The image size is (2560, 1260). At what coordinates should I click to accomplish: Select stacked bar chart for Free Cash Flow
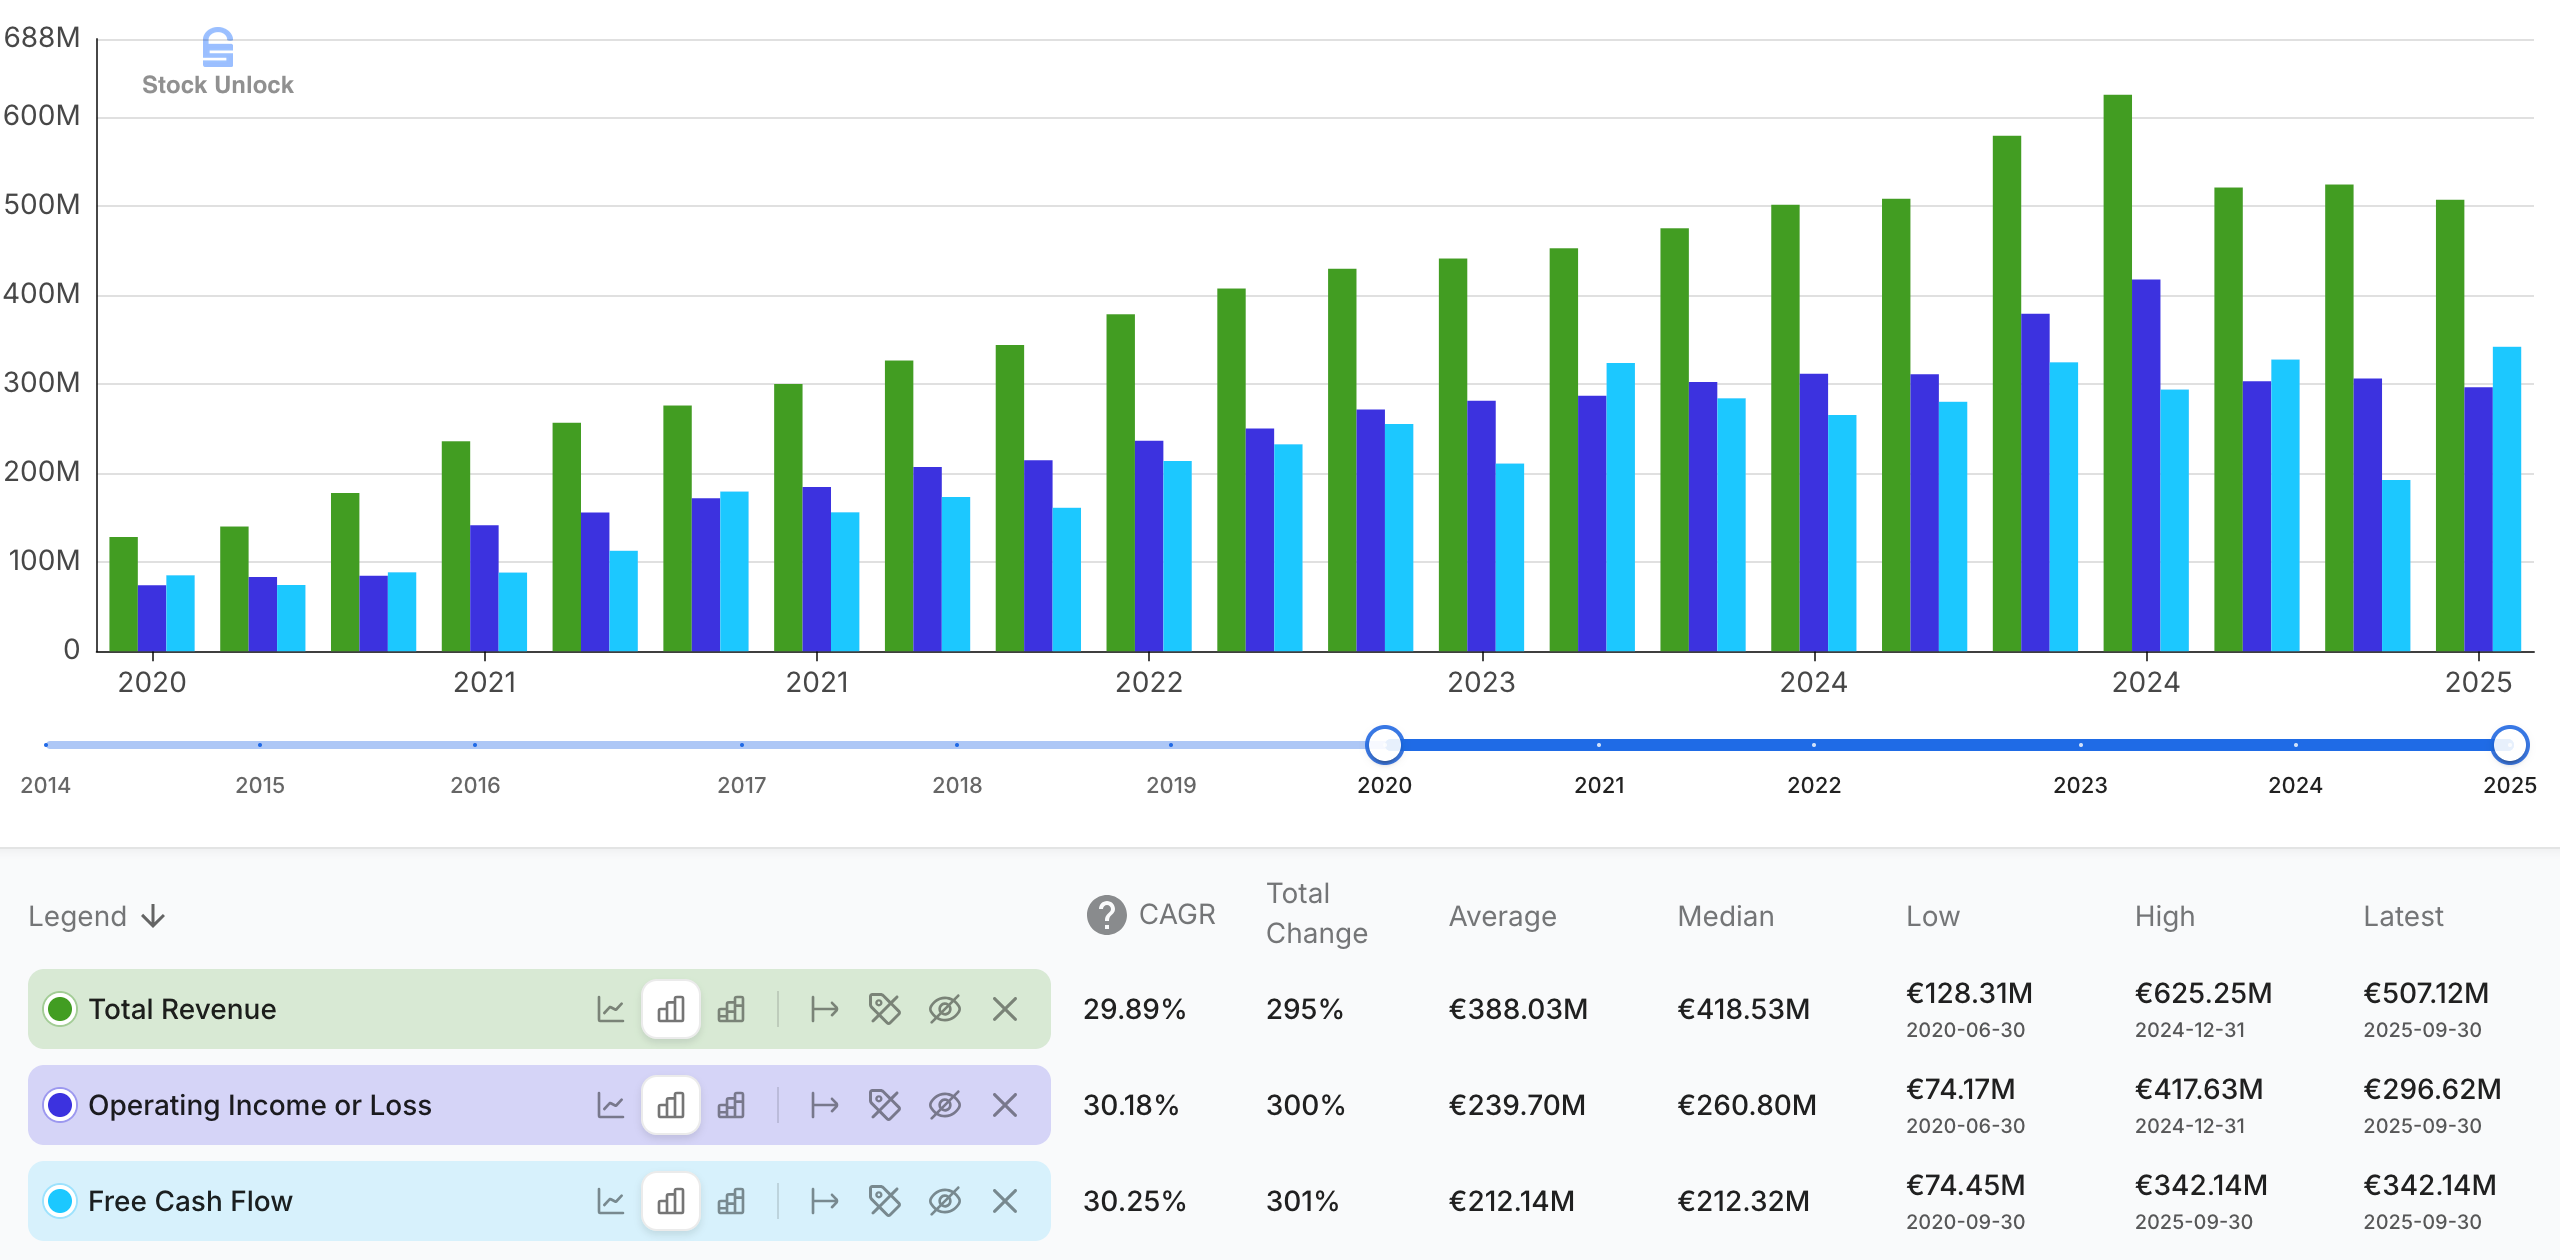(x=731, y=1201)
